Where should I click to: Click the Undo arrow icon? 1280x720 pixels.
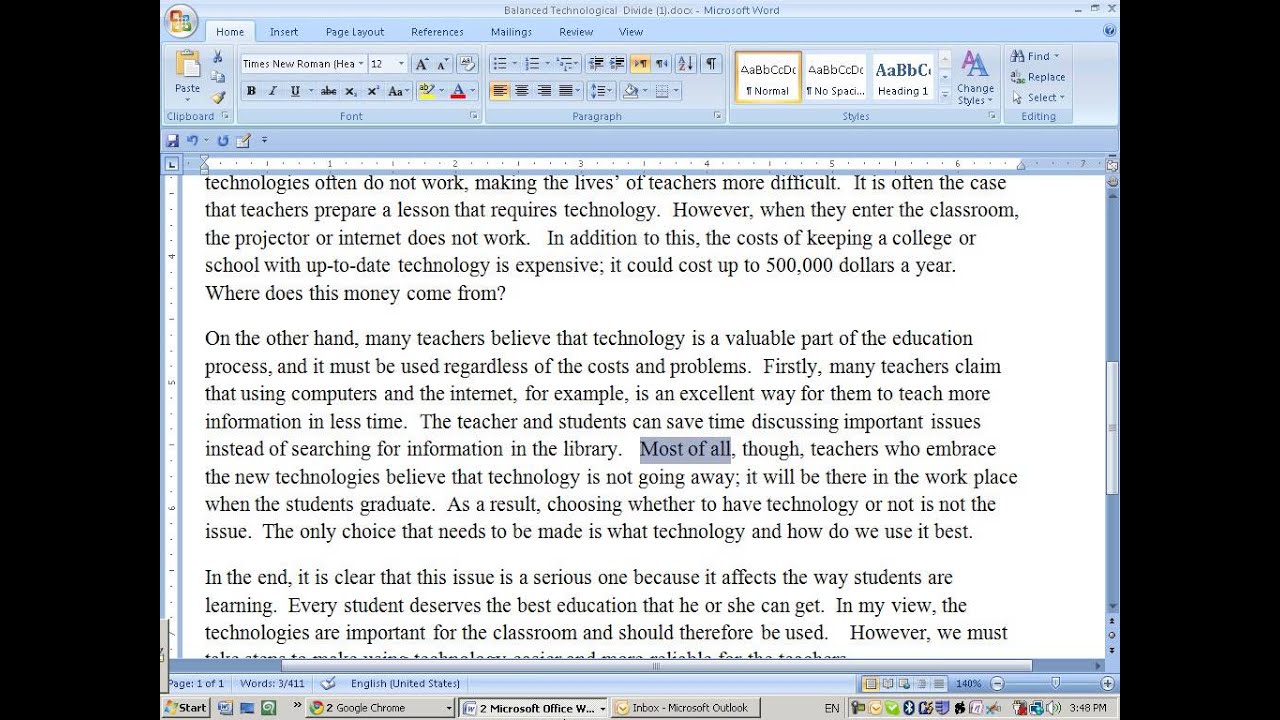click(x=192, y=141)
